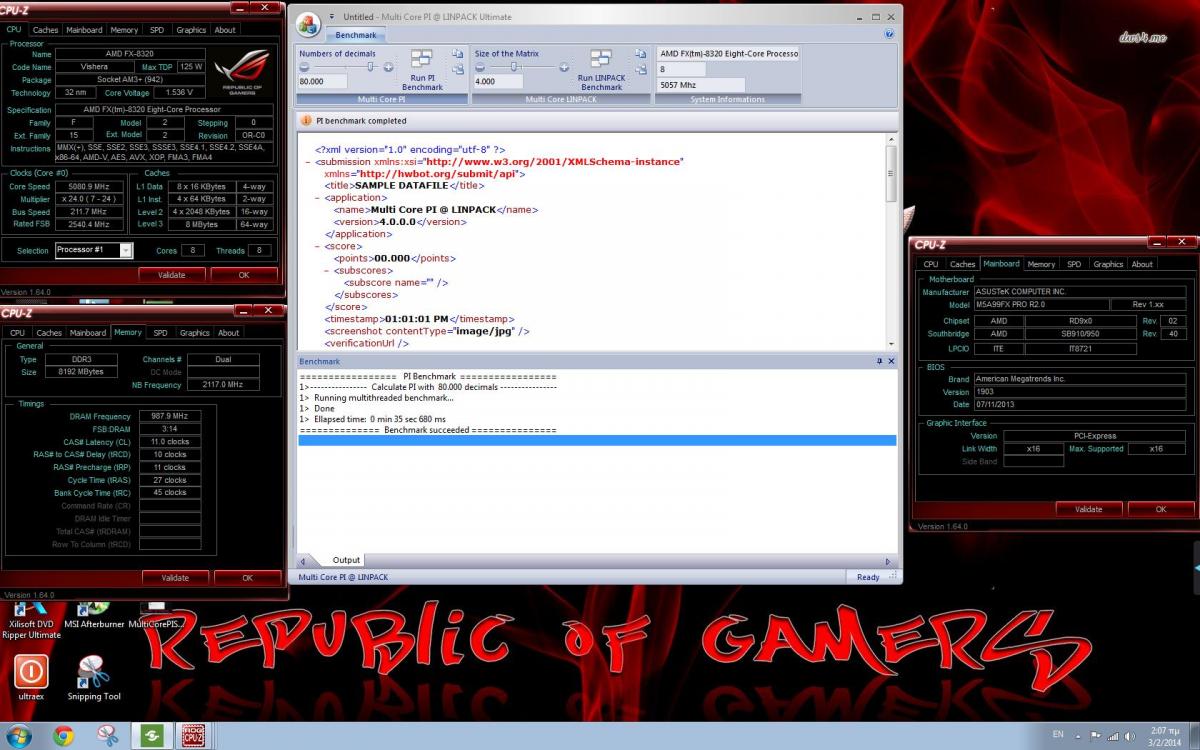1200x750 pixels.
Task: Open SPD tab in CPU-Z memory window
Action: (x=160, y=333)
